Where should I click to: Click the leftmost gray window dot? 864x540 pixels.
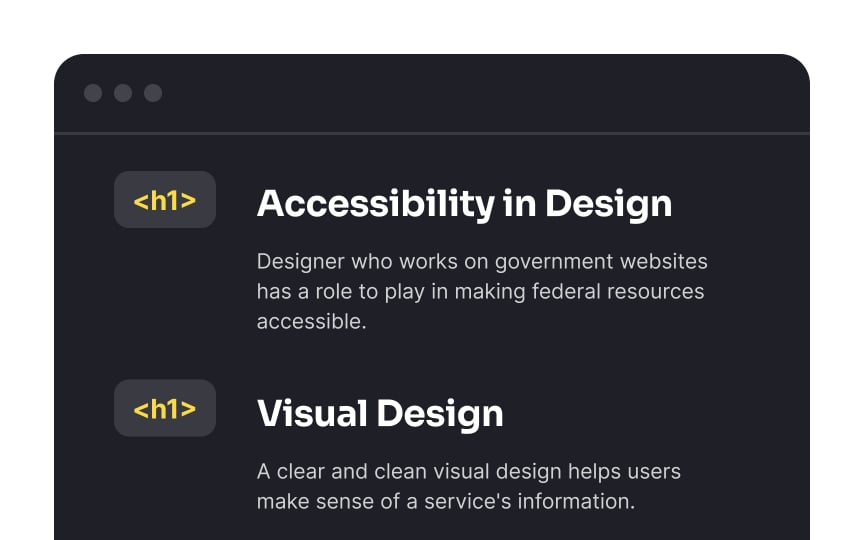tap(93, 93)
